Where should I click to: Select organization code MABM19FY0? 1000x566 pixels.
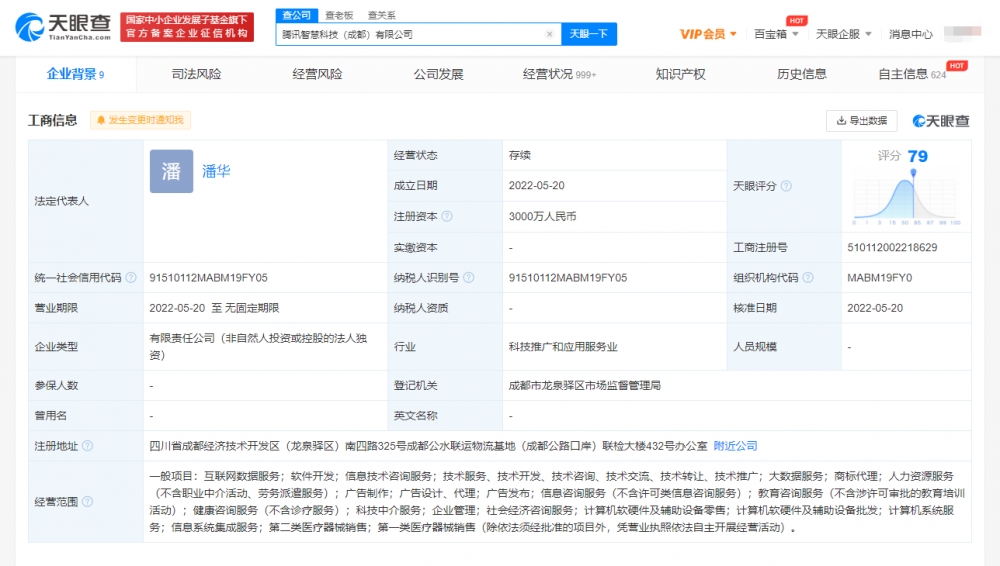point(879,278)
